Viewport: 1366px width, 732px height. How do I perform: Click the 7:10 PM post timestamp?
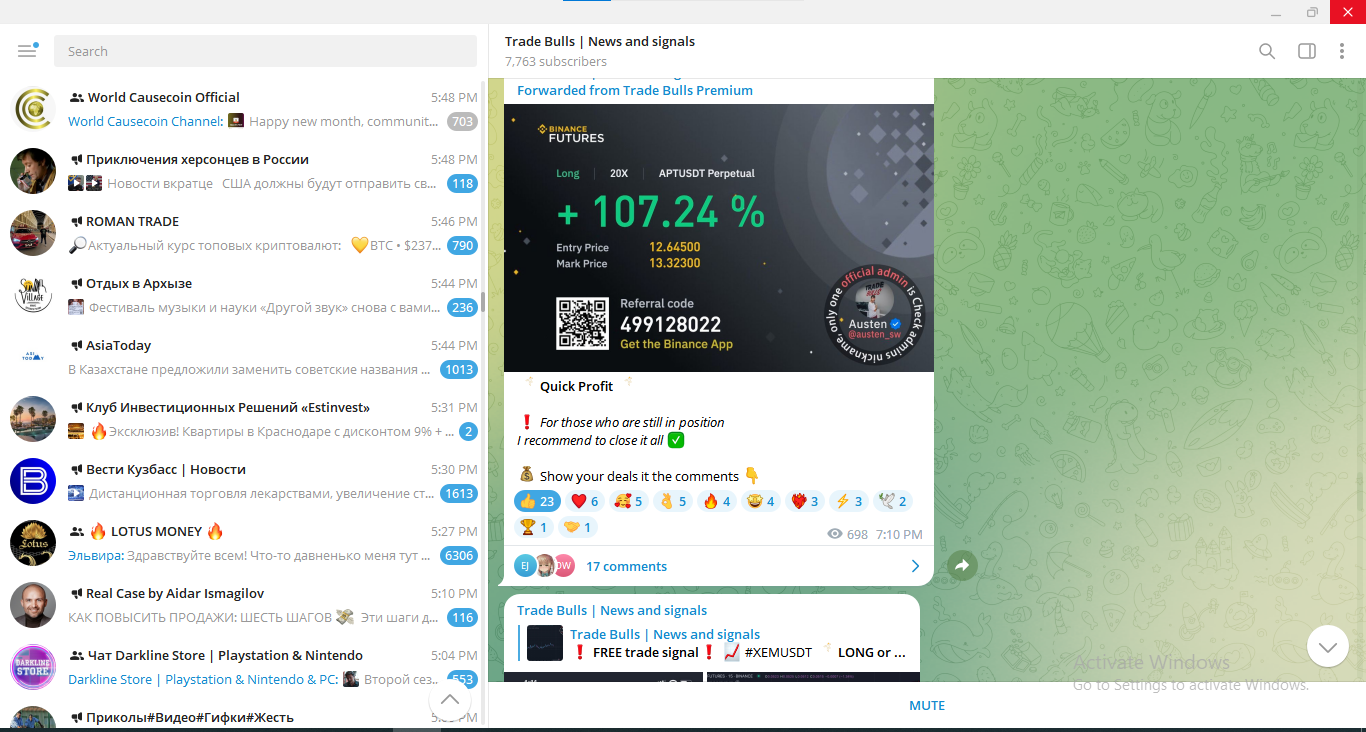pyautogui.click(x=899, y=534)
